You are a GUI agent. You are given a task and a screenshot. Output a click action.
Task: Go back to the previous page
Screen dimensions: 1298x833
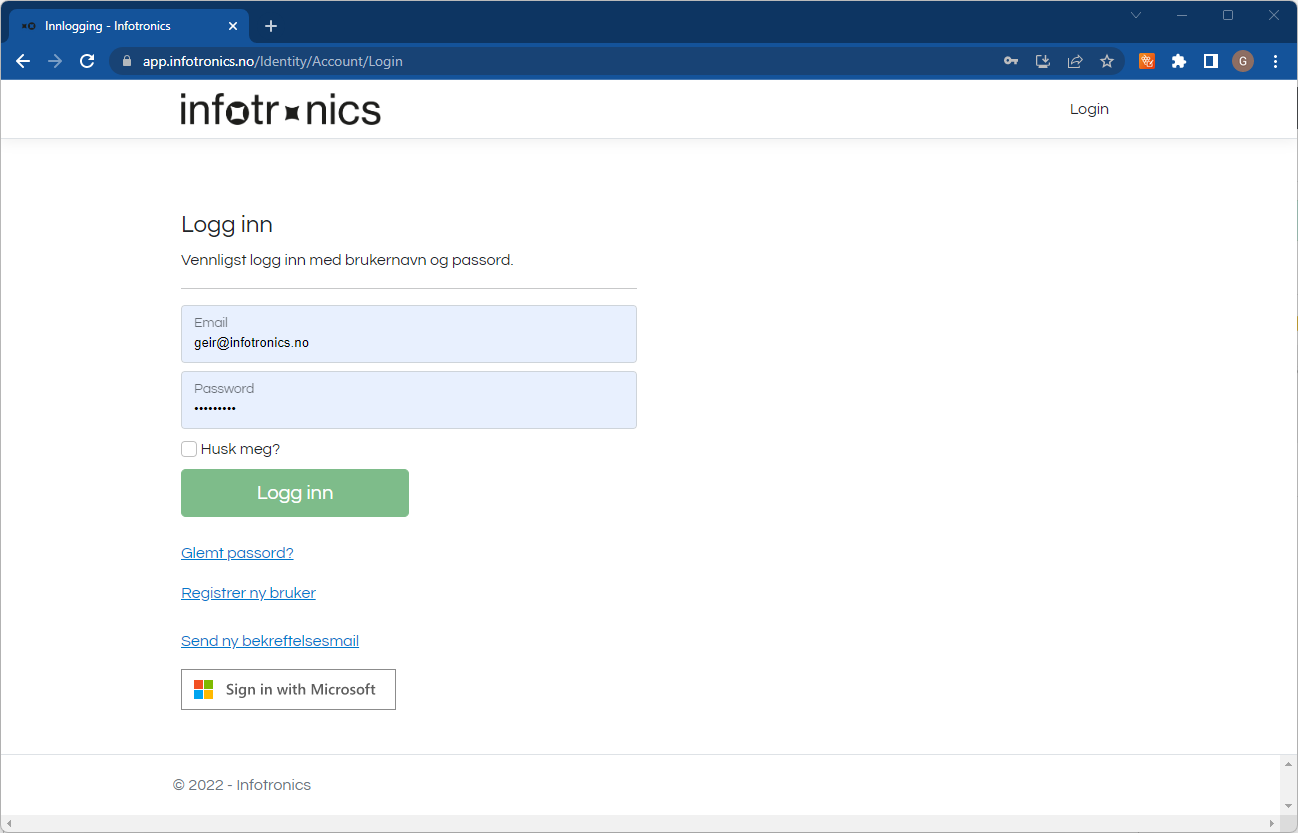pyautogui.click(x=23, y=61)
